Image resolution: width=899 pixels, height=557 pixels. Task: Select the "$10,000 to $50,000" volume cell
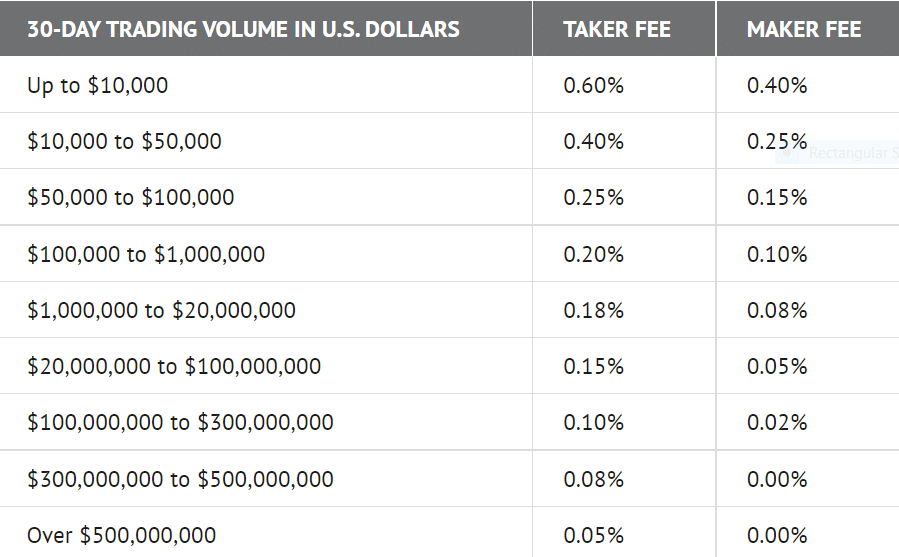(x=124, y=142)
